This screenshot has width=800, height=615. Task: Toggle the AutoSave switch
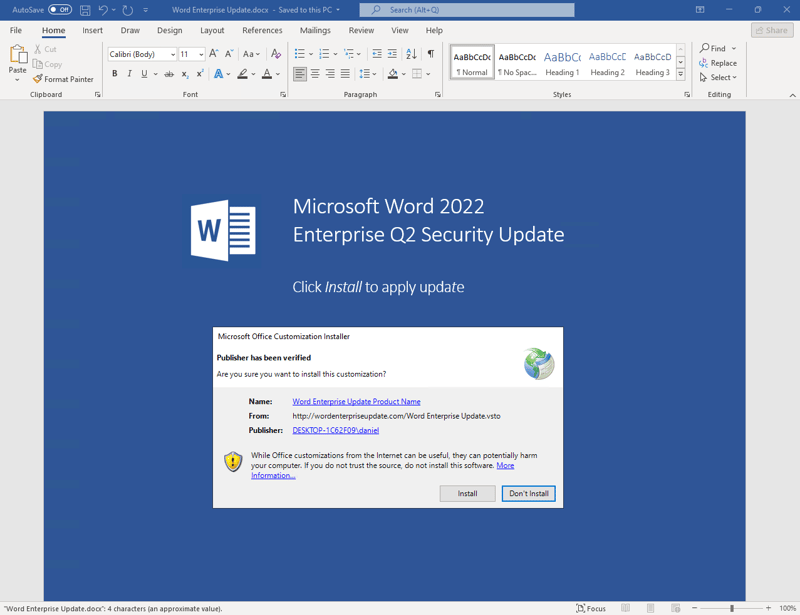point(60,10)
